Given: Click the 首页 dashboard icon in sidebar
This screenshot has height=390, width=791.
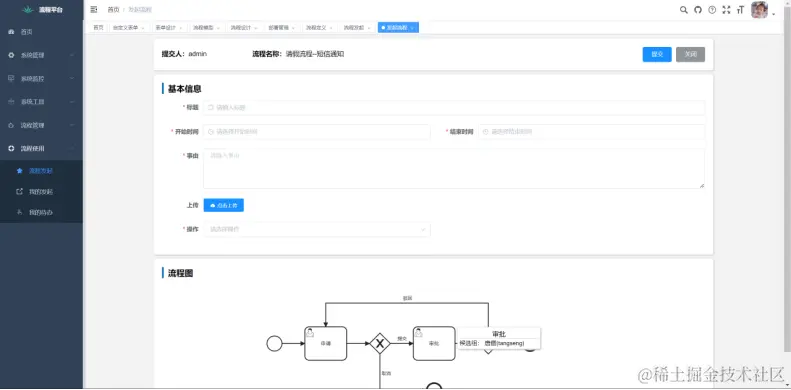Looking at the screenshot, I should pyautogui.click(x=11, y=32).
